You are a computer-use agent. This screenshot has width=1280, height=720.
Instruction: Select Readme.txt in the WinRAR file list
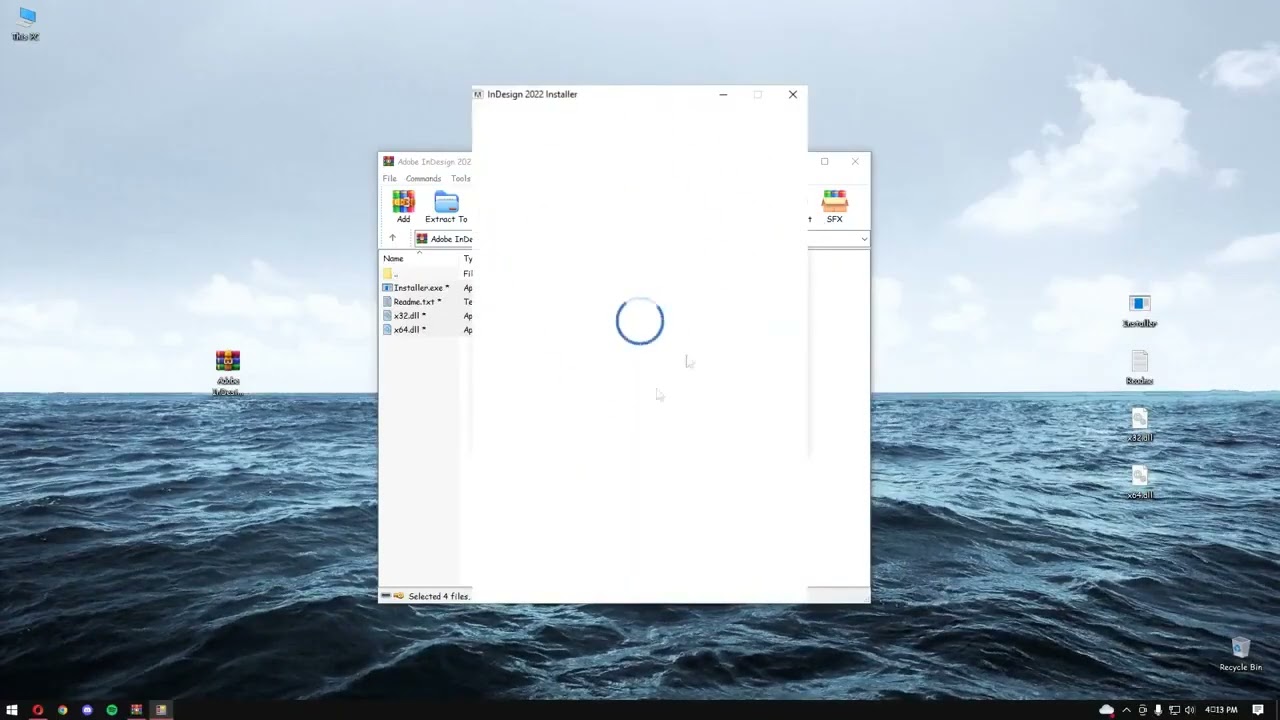coord(412,302)
